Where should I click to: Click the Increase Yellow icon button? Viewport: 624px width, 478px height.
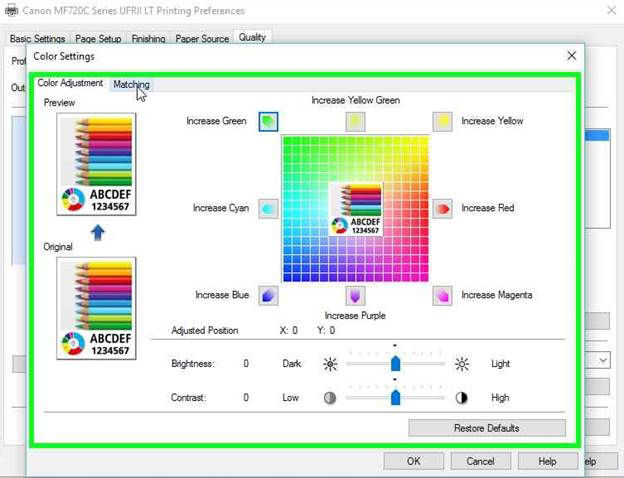pyautogui.click(x=443, y=121)
